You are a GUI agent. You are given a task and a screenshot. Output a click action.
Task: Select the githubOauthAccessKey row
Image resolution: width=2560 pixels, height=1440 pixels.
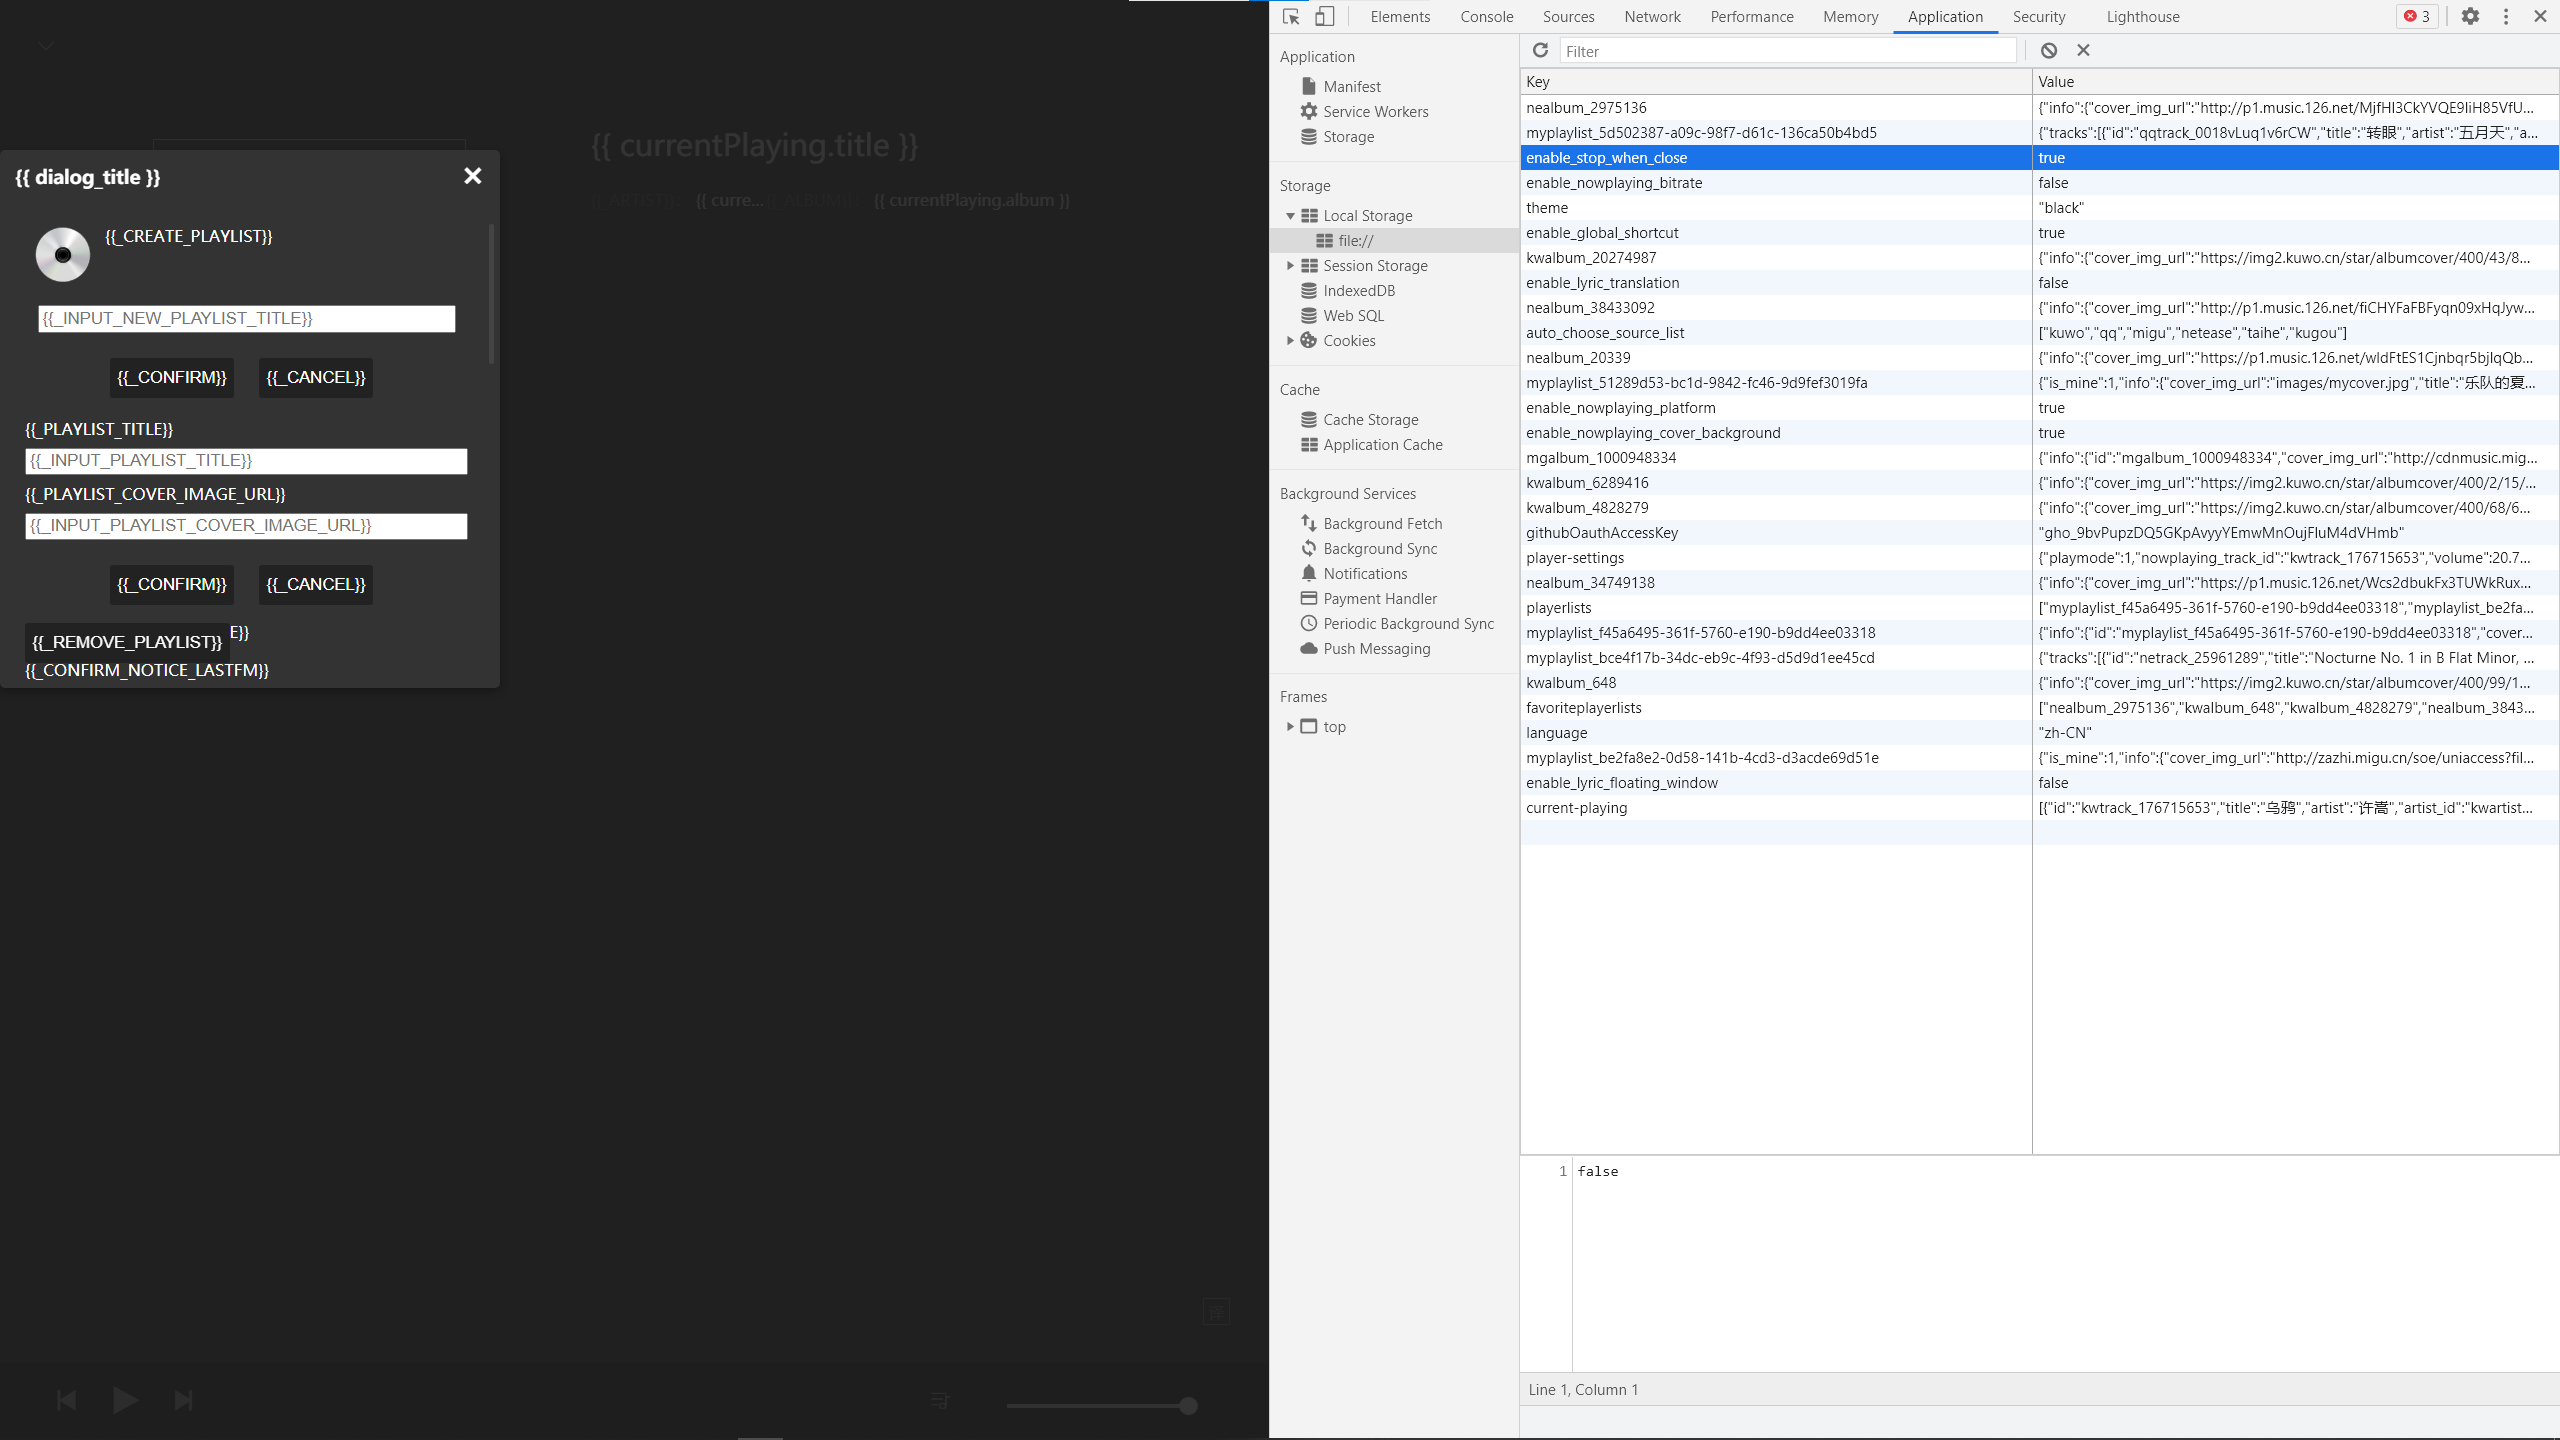(x=2039, y=533)
